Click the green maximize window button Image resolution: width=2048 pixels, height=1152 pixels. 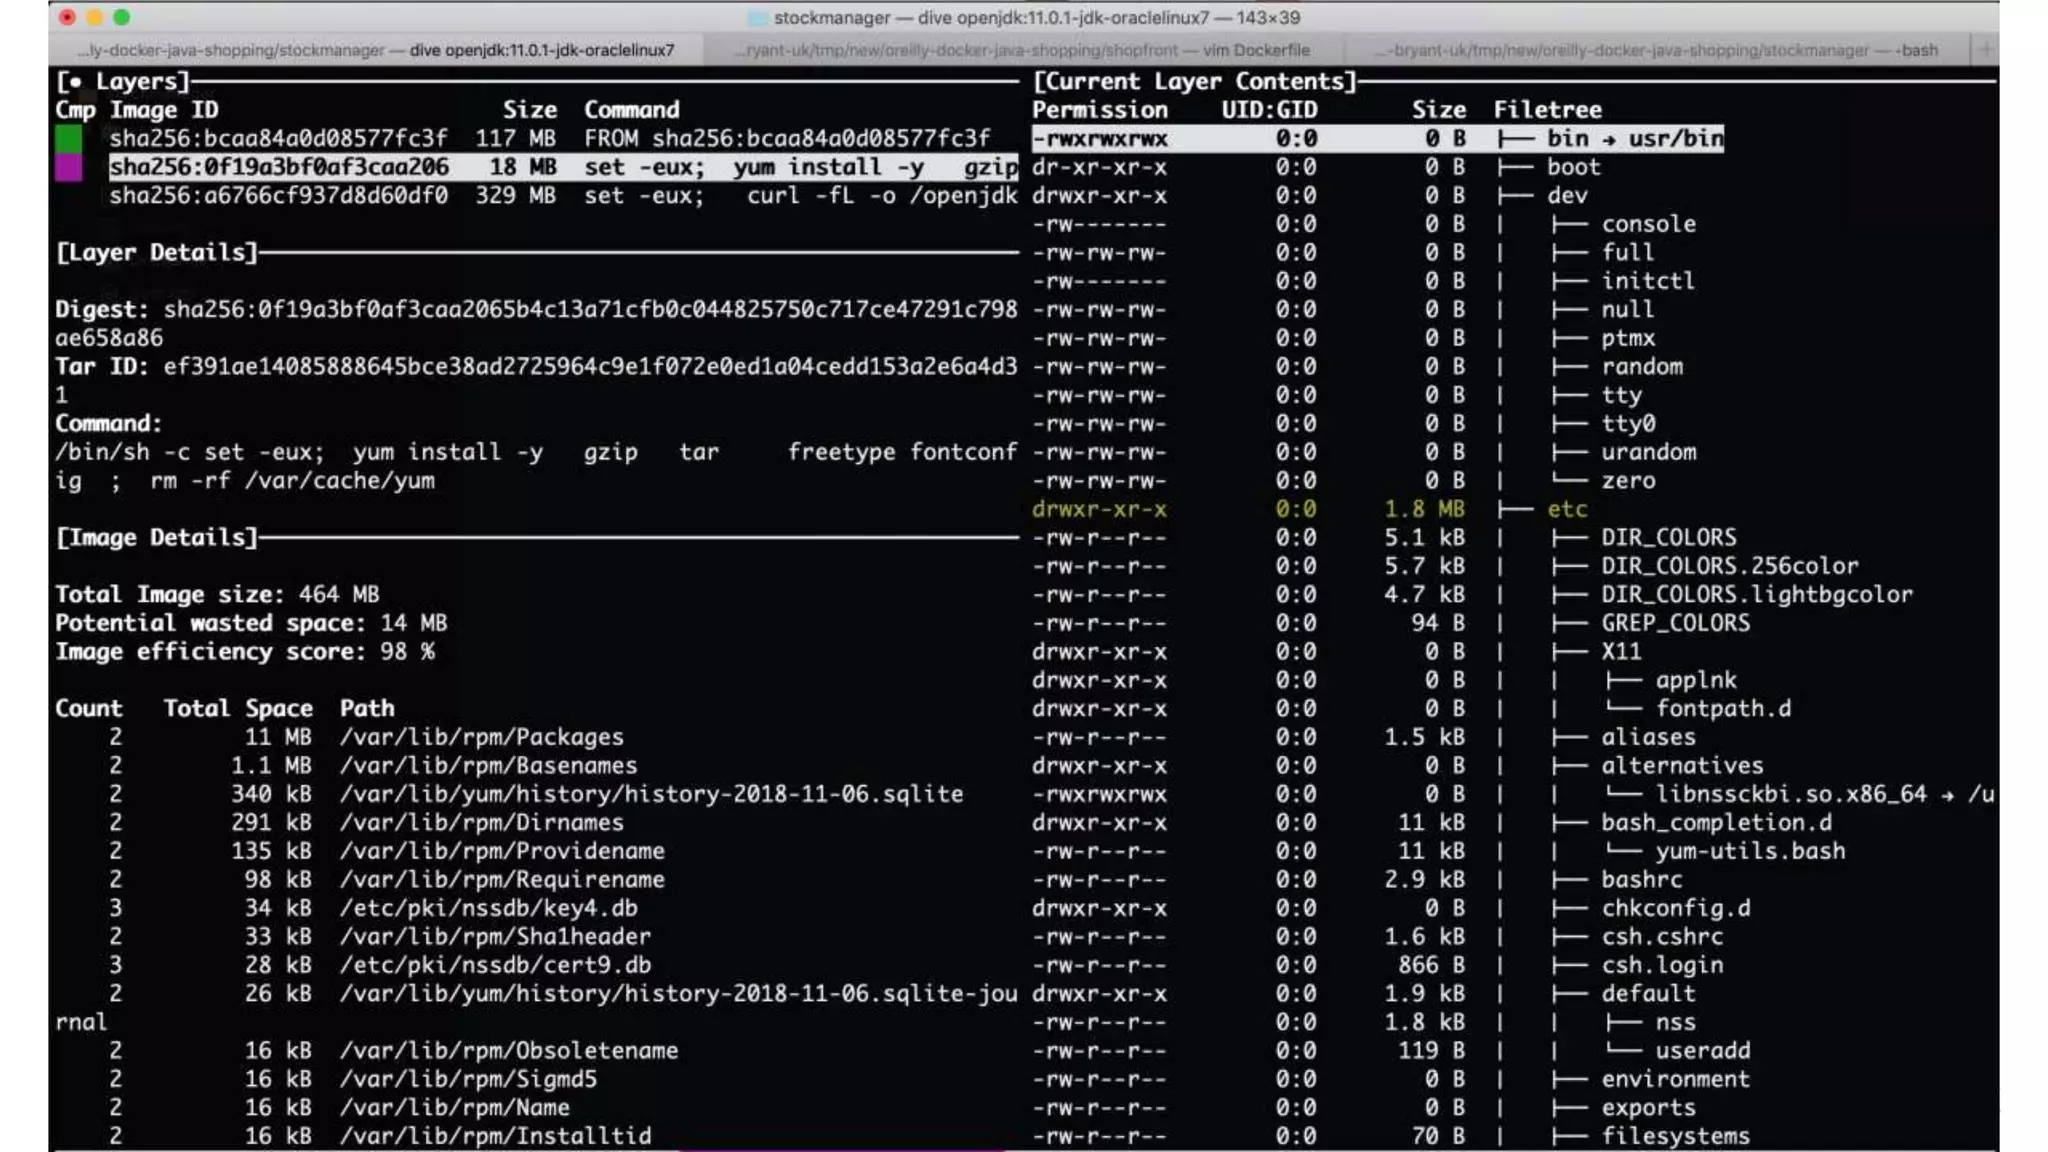tap(122, 17)
